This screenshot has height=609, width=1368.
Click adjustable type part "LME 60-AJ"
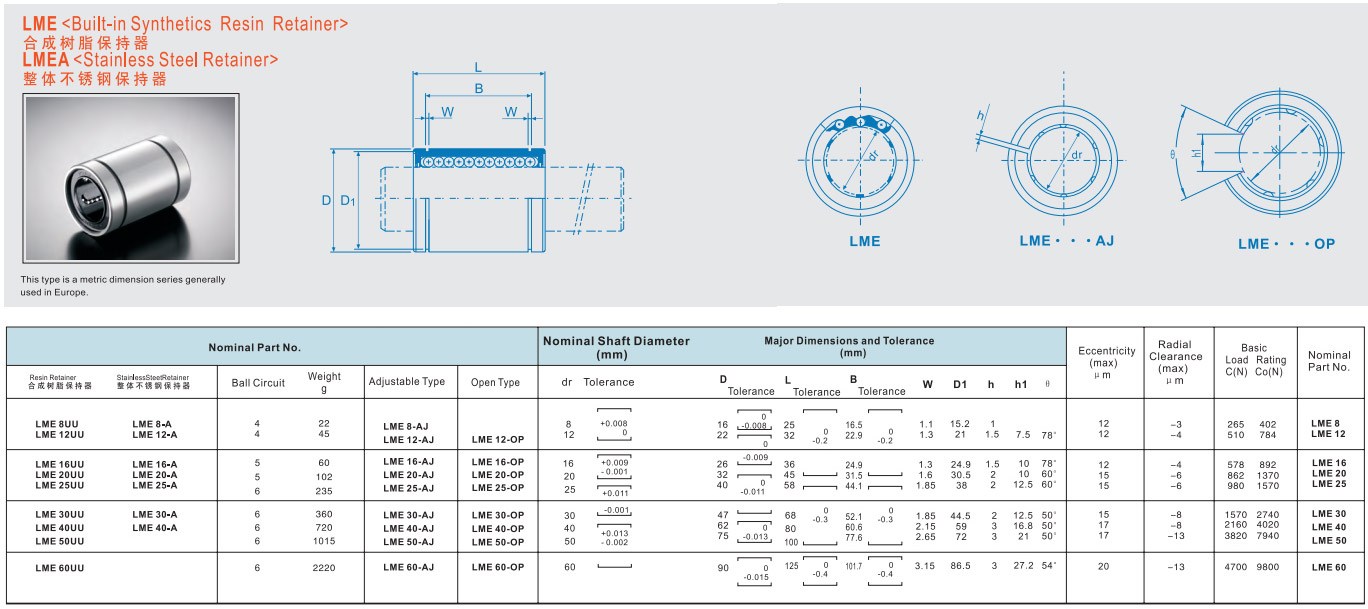pyautogui.click(x=408, y=568)
